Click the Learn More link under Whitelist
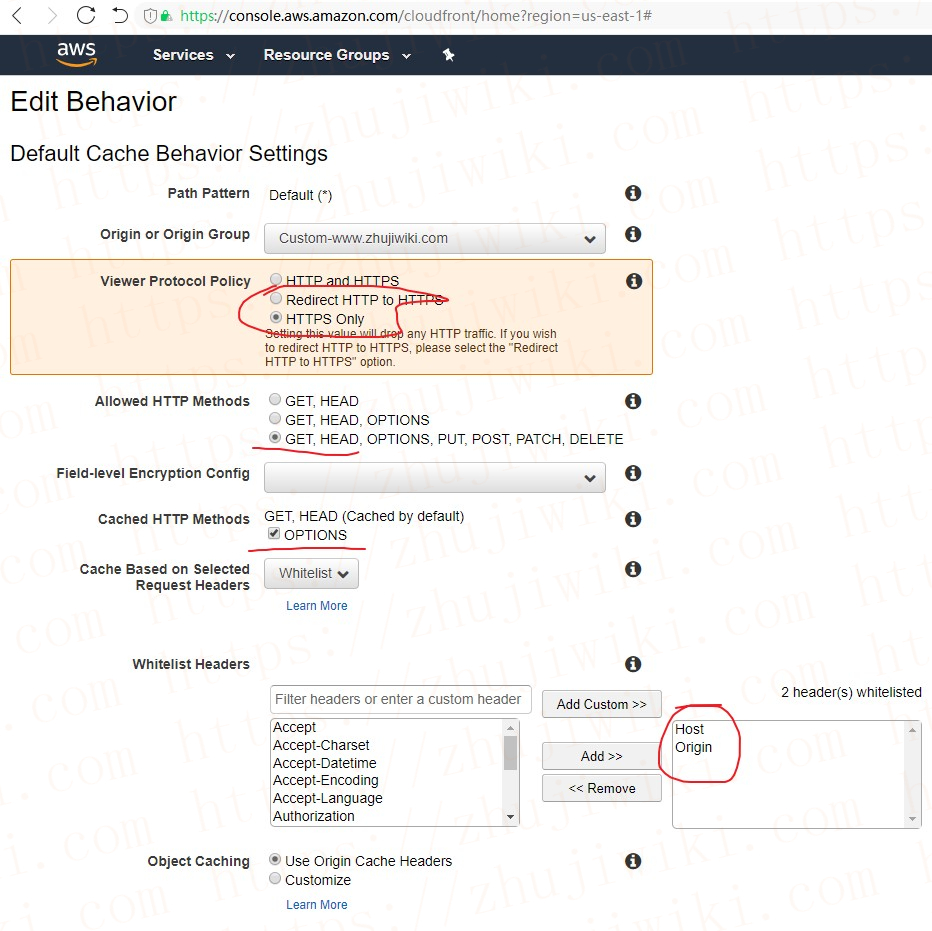The width and height of the screenshot is (932, 931). tap(316, 605)
